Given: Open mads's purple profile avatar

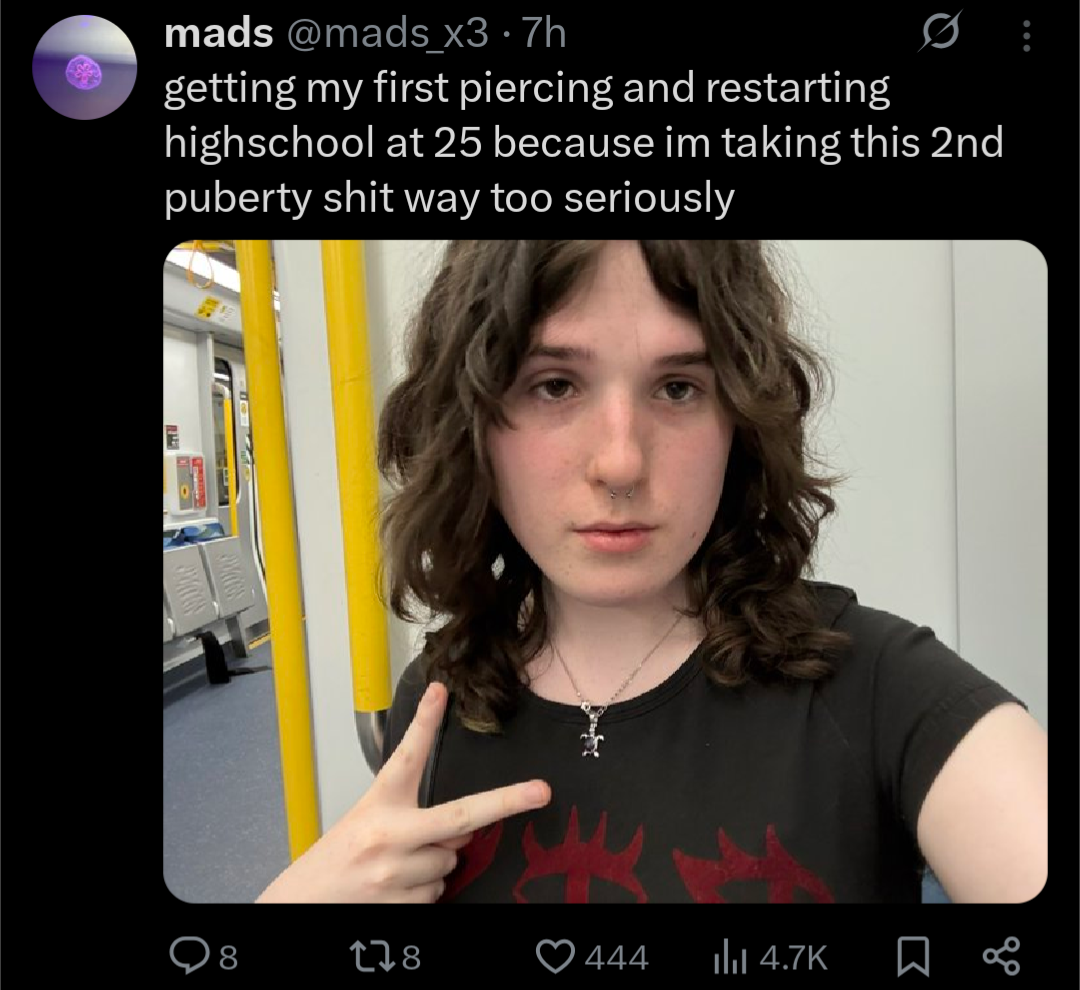Looking at the screenshot, I should (84, 68).
